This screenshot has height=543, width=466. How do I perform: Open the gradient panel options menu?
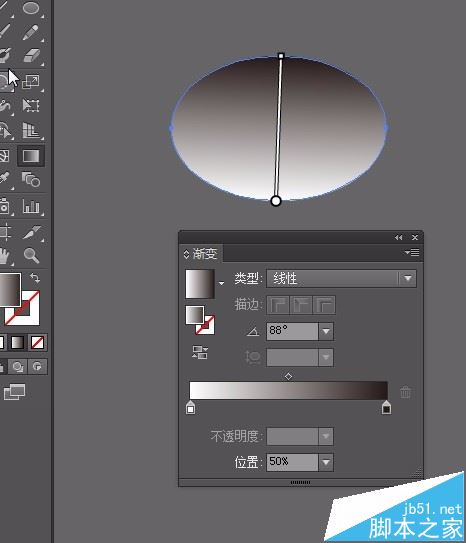tap(412, 252)
